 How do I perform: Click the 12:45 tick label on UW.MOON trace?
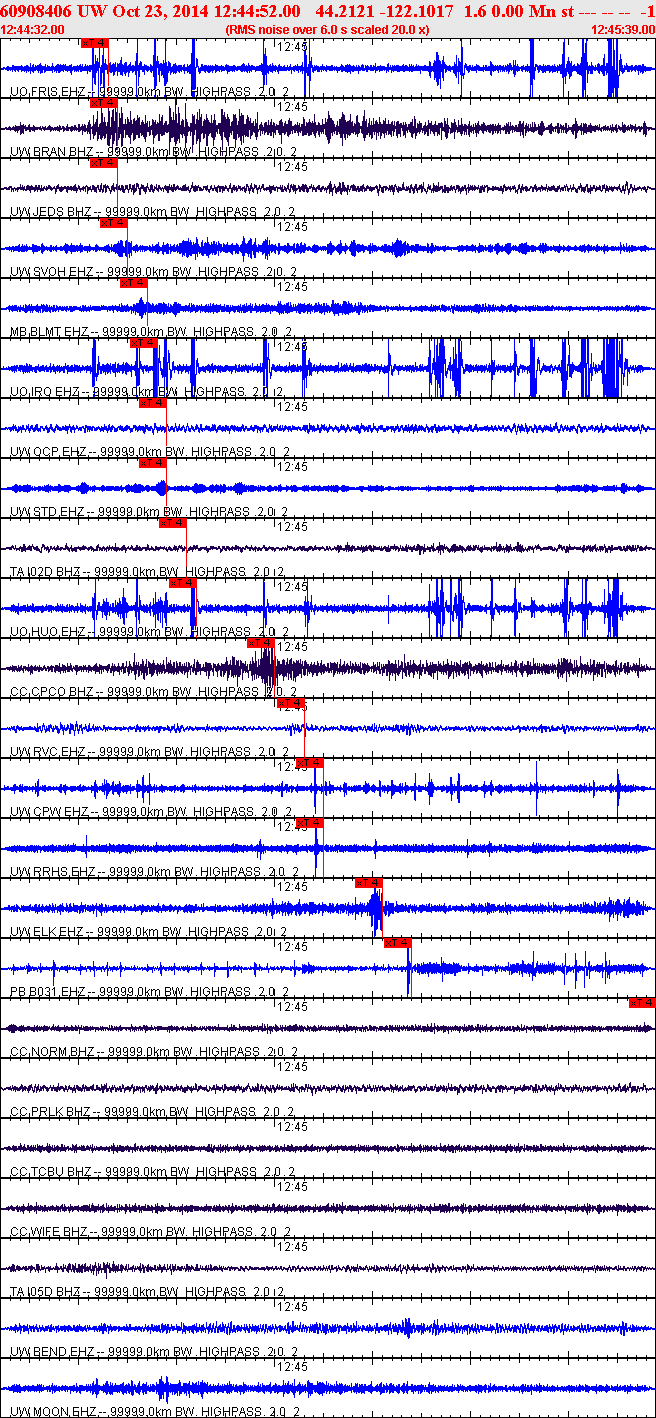click(292, 1366)
